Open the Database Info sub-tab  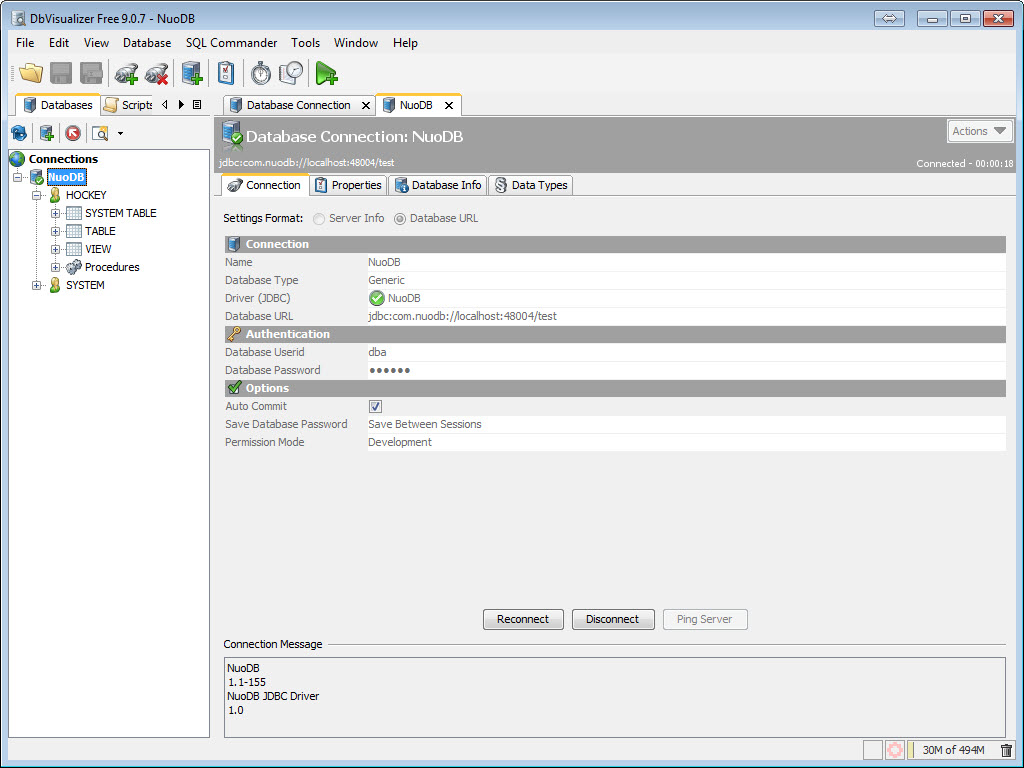(438, 185)
